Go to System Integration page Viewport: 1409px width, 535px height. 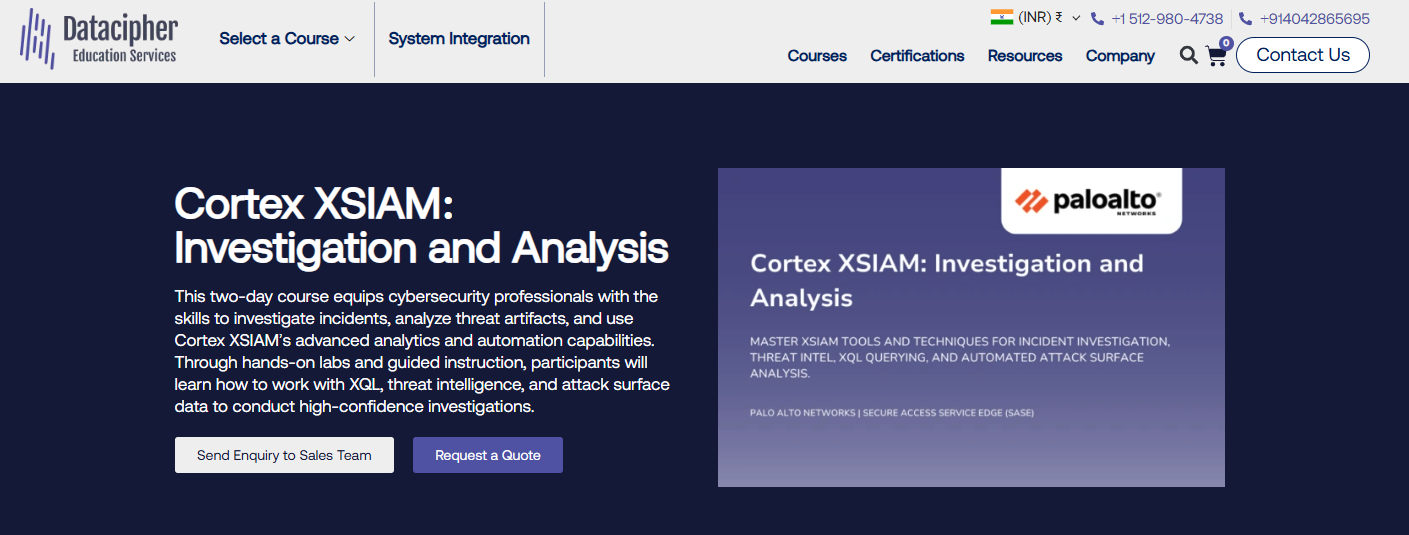[459, 39]
